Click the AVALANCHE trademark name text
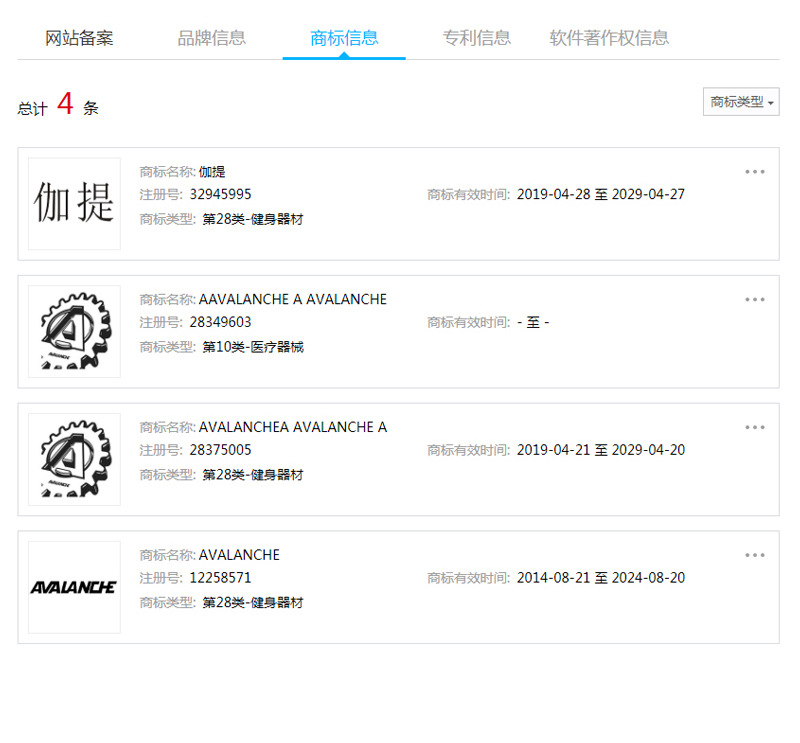 (x=239, y=555)
